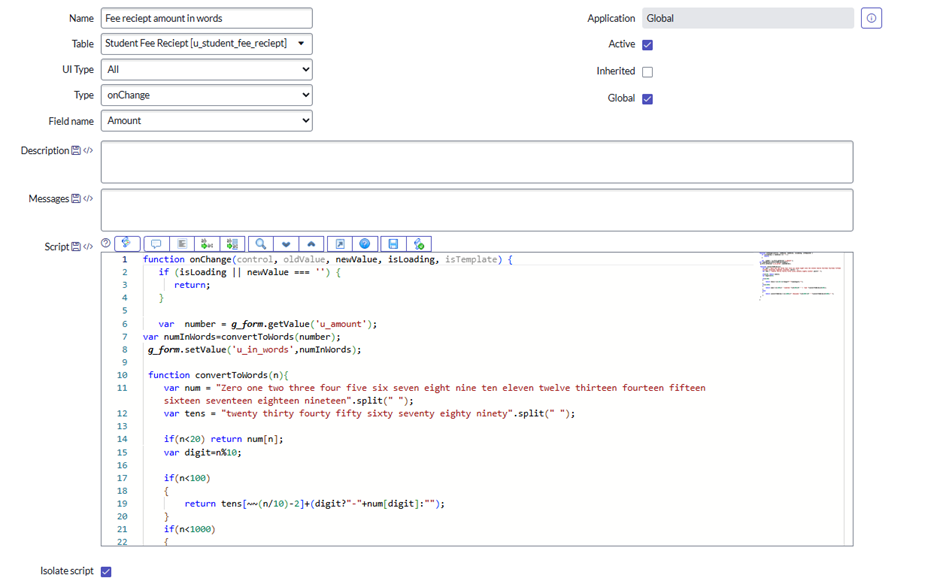This screenshot has height=587, width=940.
Task: Expand the Field name dropdown showing Amount
Action: (x=206, y=121)
